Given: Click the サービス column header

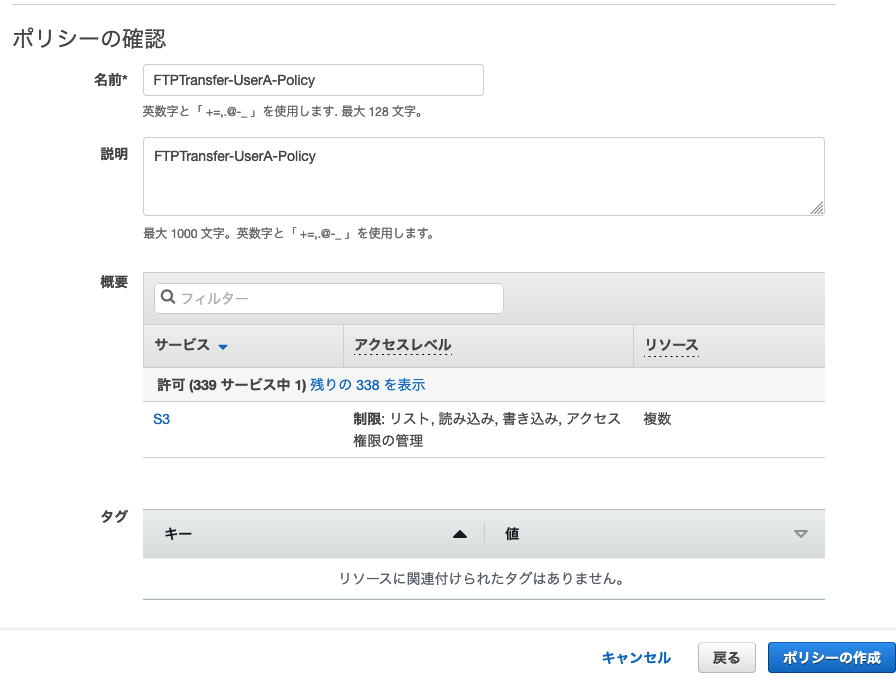Looking at the screenshot, I should (x=182, y=345).
